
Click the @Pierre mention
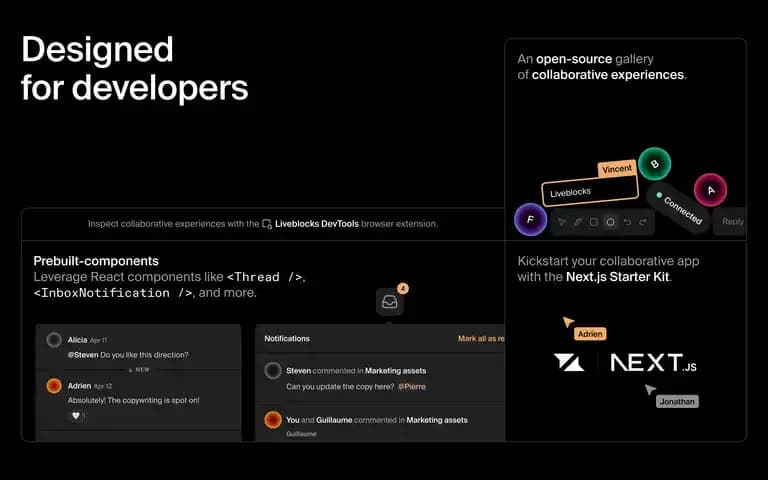coord(412,386)
